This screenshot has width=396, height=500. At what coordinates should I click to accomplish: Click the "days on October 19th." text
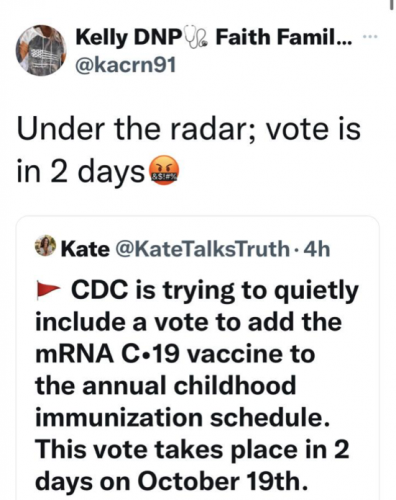point(172,481)
